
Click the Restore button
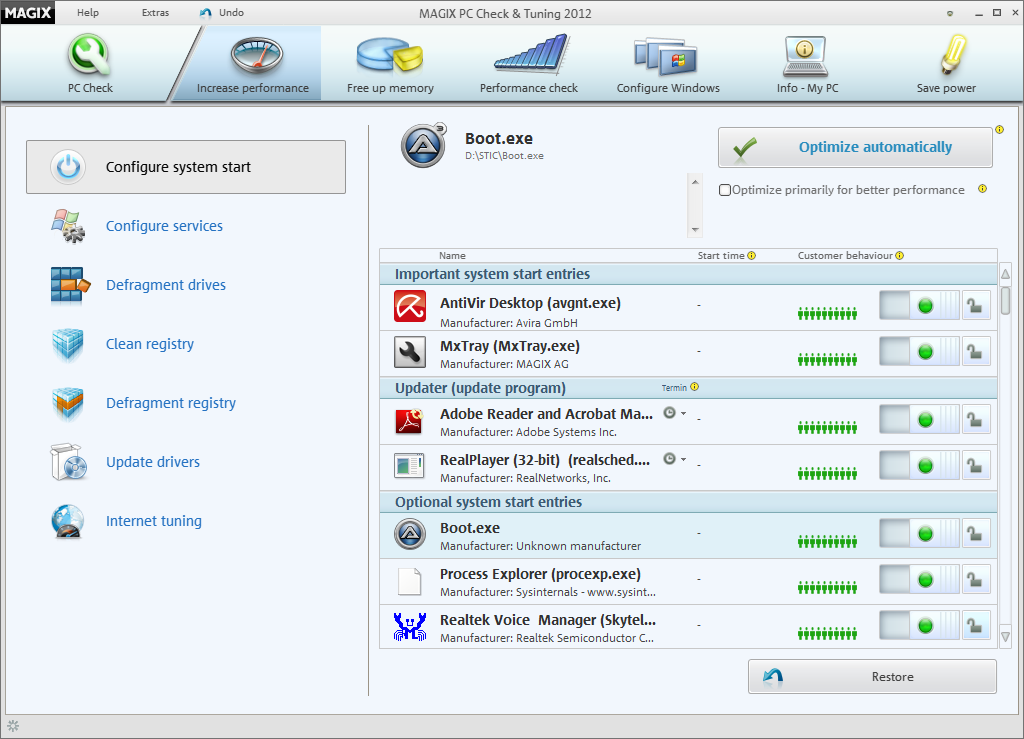pyautogui.click(x=872, y=676)
